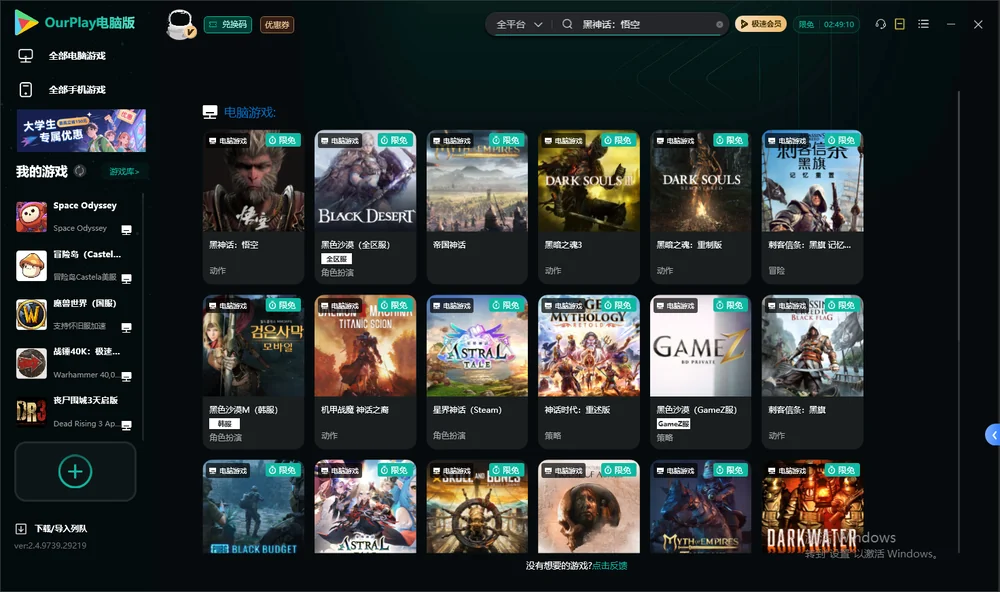Click the refresh icon beside 我的游戏
Image resolution: width=1000 pixels, height=592 pixels.
80,171
